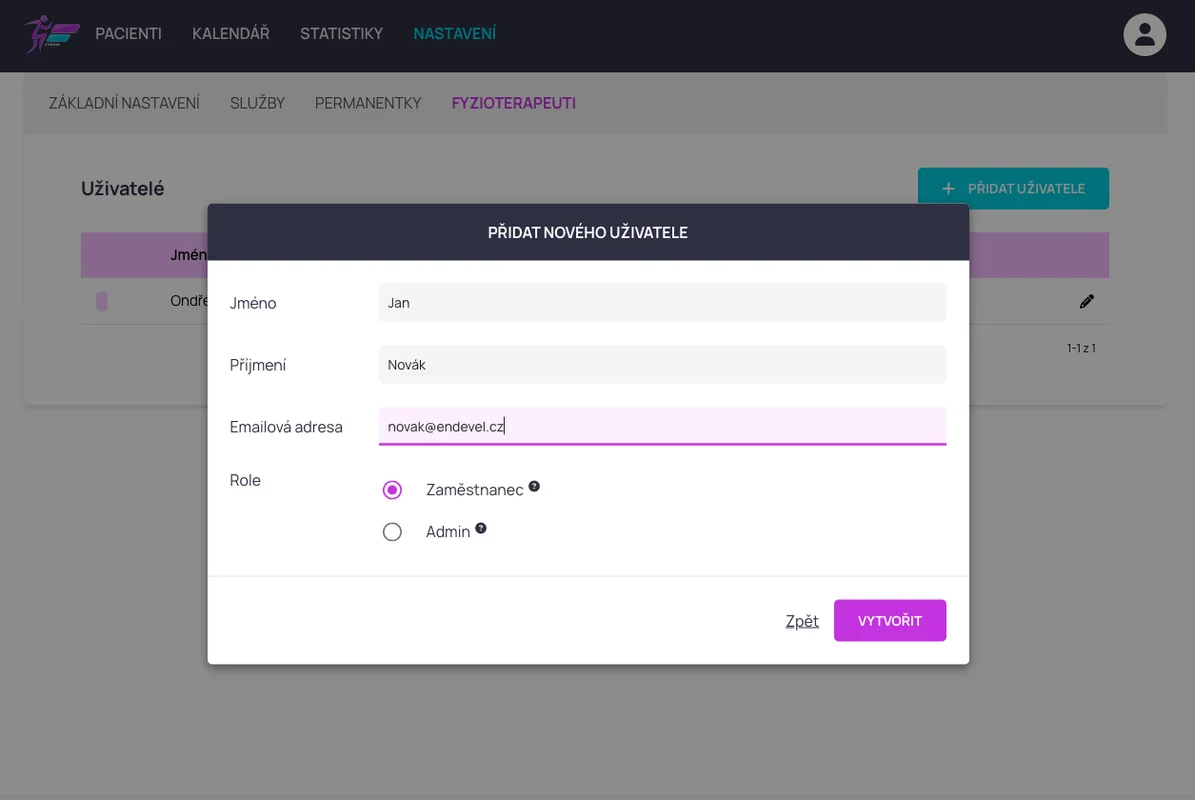The height and width of the screenshot is (800, 1195).
Task: Click into the Jméno input field
Action: (x=661, y=303)
